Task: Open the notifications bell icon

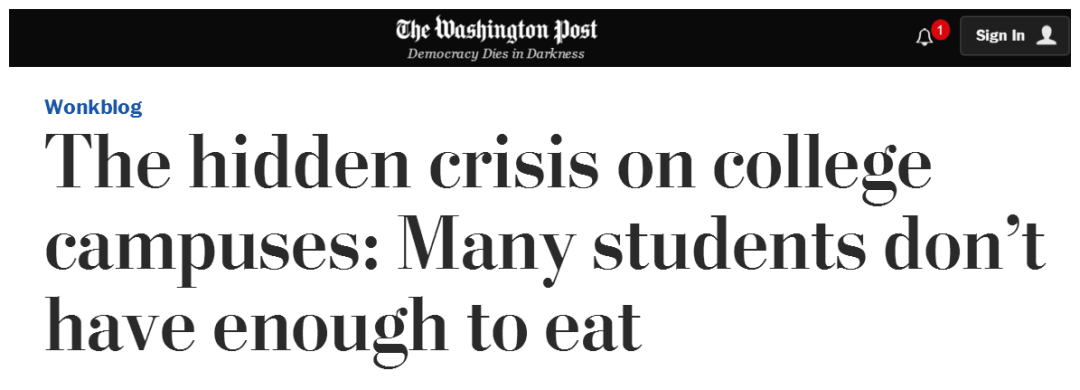Action: (924, 37)
